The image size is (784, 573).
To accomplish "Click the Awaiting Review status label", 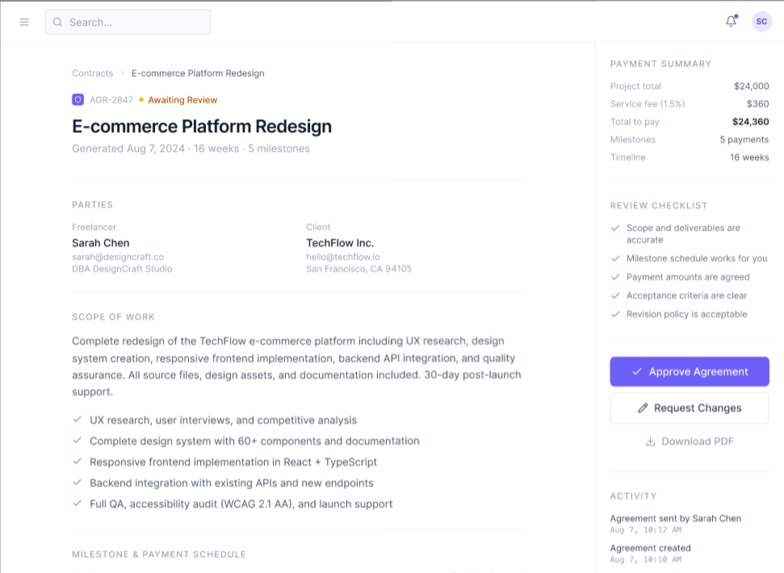I will click(182, 100).
